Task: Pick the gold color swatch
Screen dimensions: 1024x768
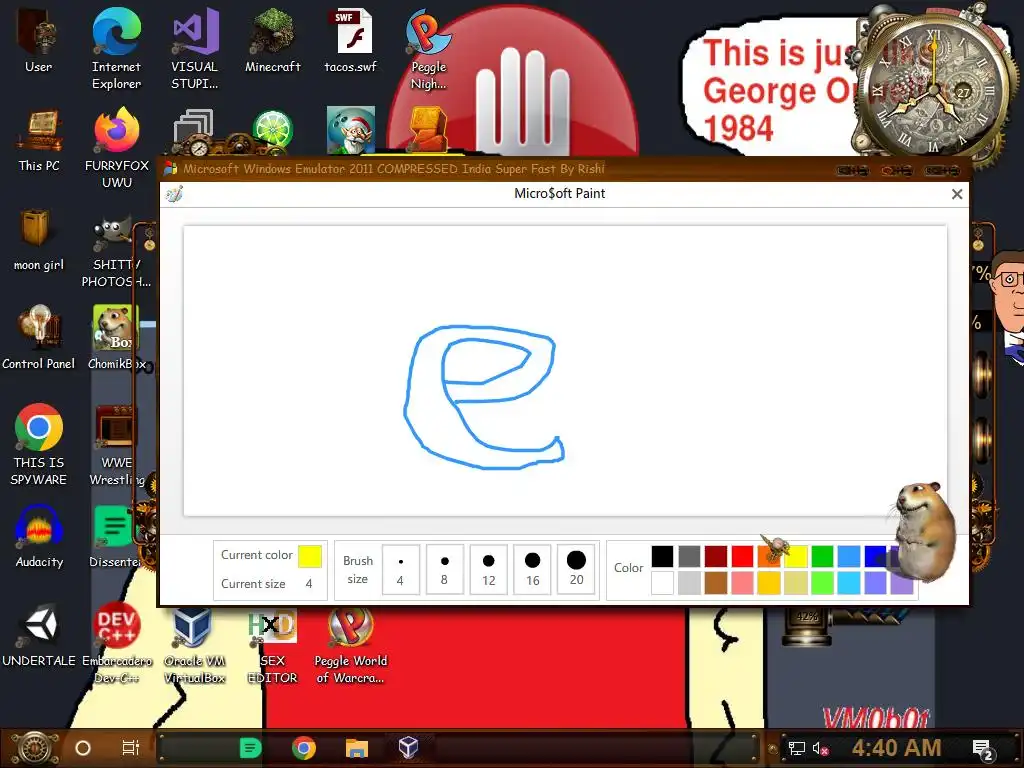Action: click(x=769, y=583)
